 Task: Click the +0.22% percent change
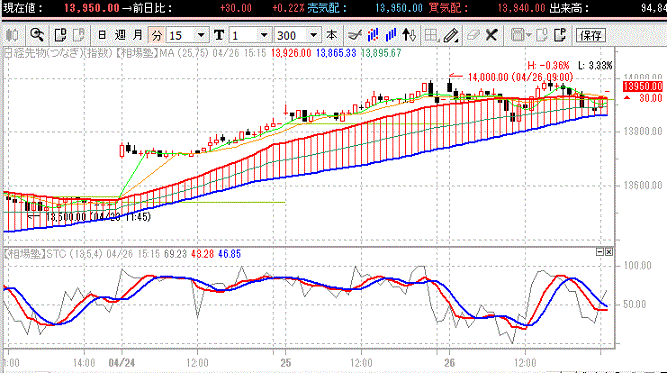[x=288, y=8]
